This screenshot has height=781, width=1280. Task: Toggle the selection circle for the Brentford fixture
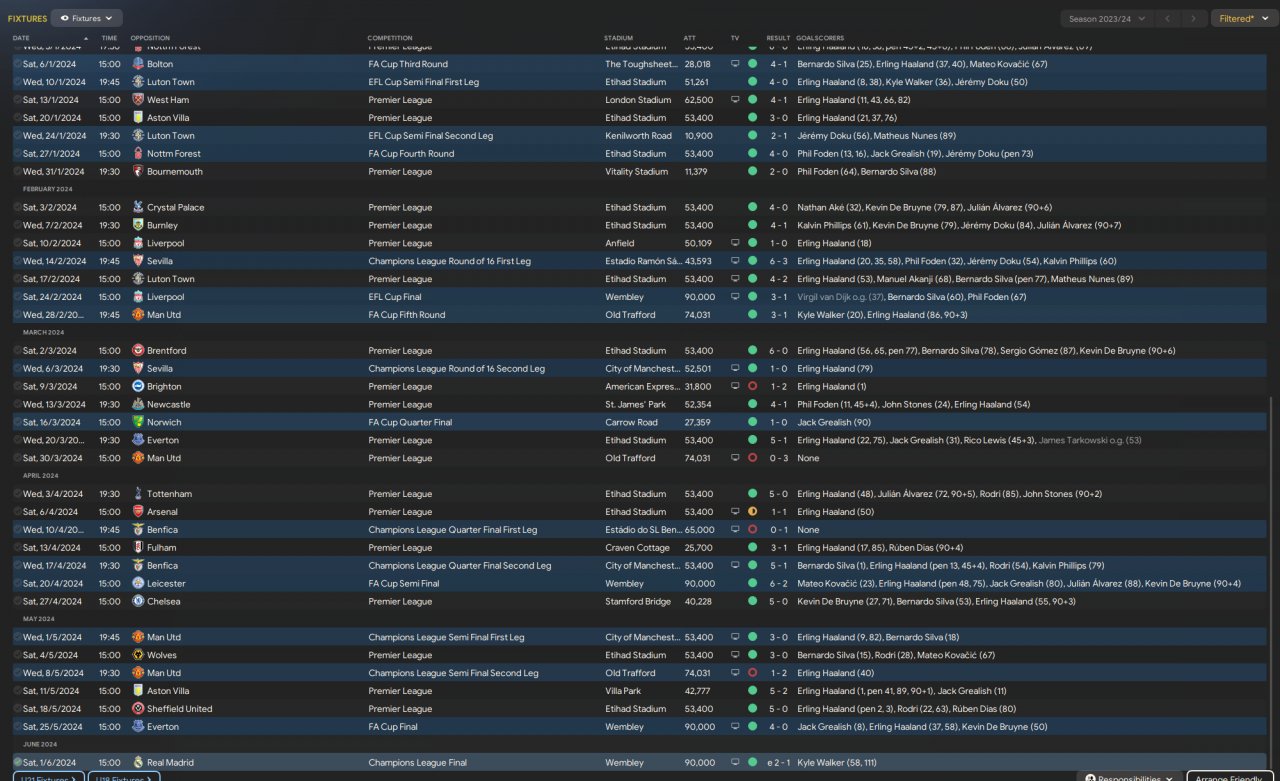tap(17, 351)
